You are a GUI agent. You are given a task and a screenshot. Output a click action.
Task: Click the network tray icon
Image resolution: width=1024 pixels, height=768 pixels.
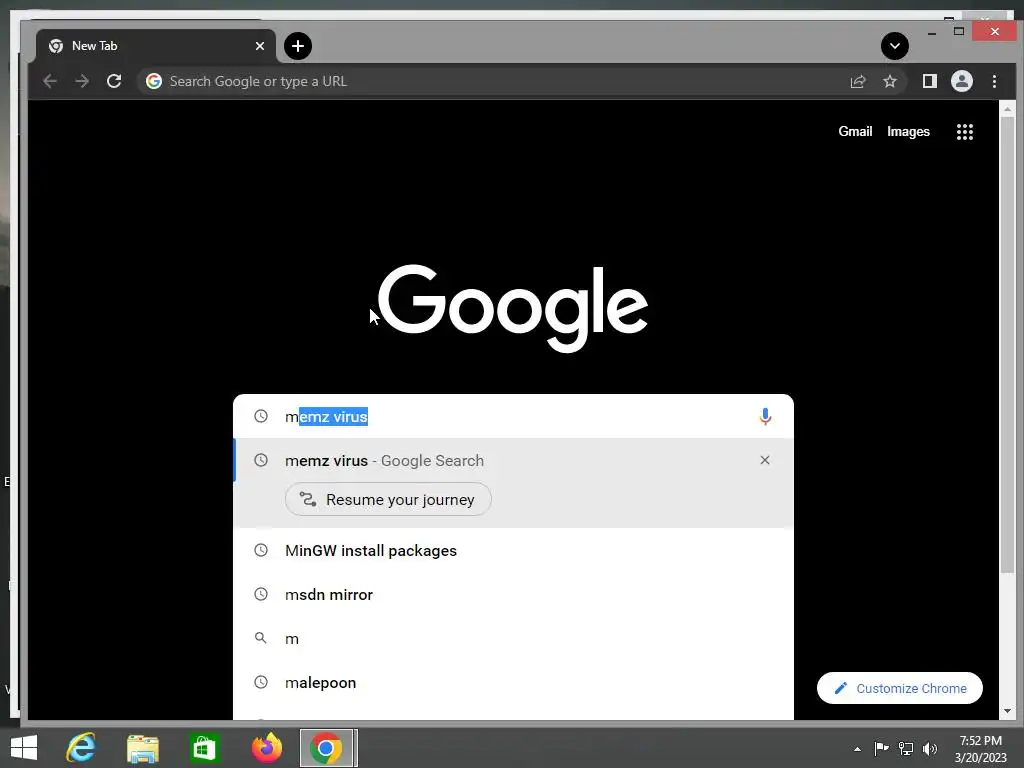pos(906,748)
